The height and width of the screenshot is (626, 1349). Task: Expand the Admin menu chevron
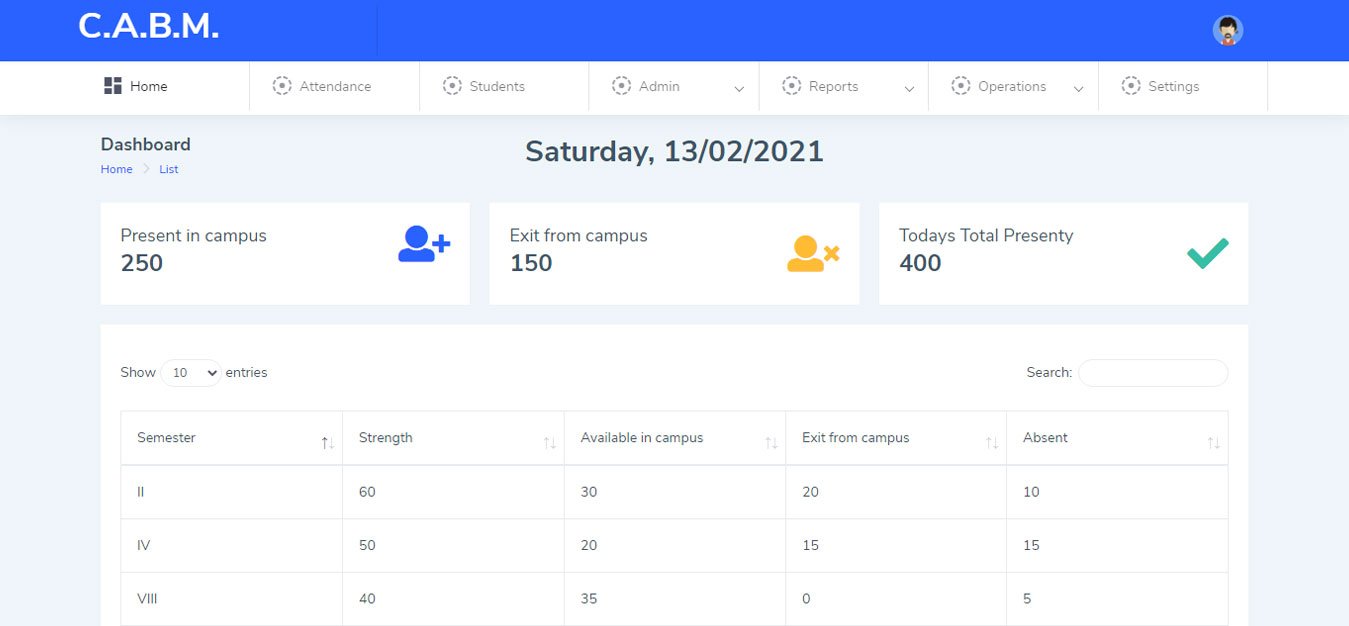tap(739, 89)
